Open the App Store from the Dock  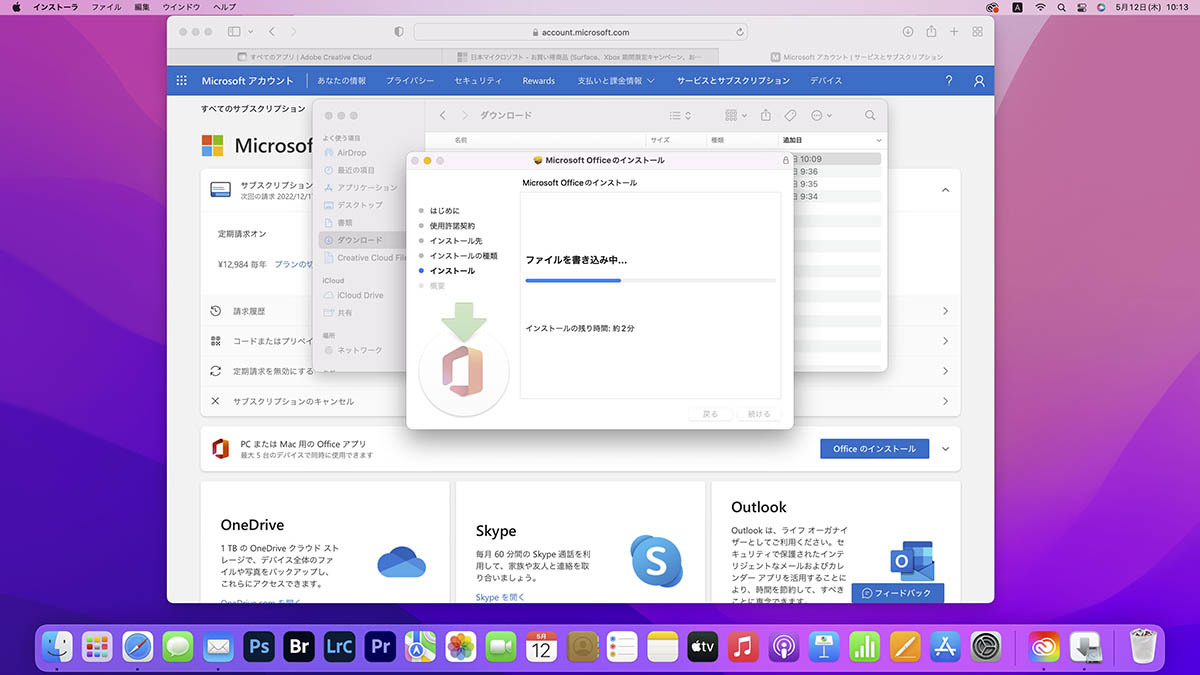click(945, 647)
